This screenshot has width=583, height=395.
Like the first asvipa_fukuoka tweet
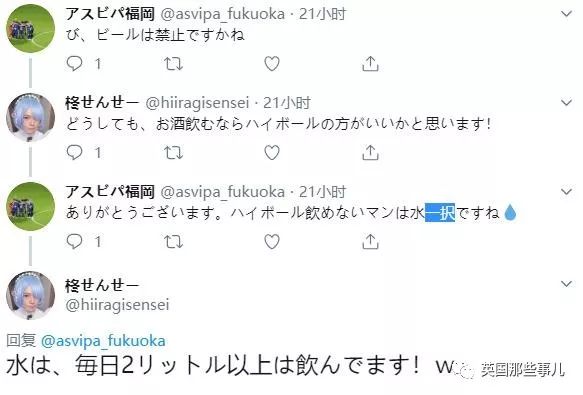point(272,64)
